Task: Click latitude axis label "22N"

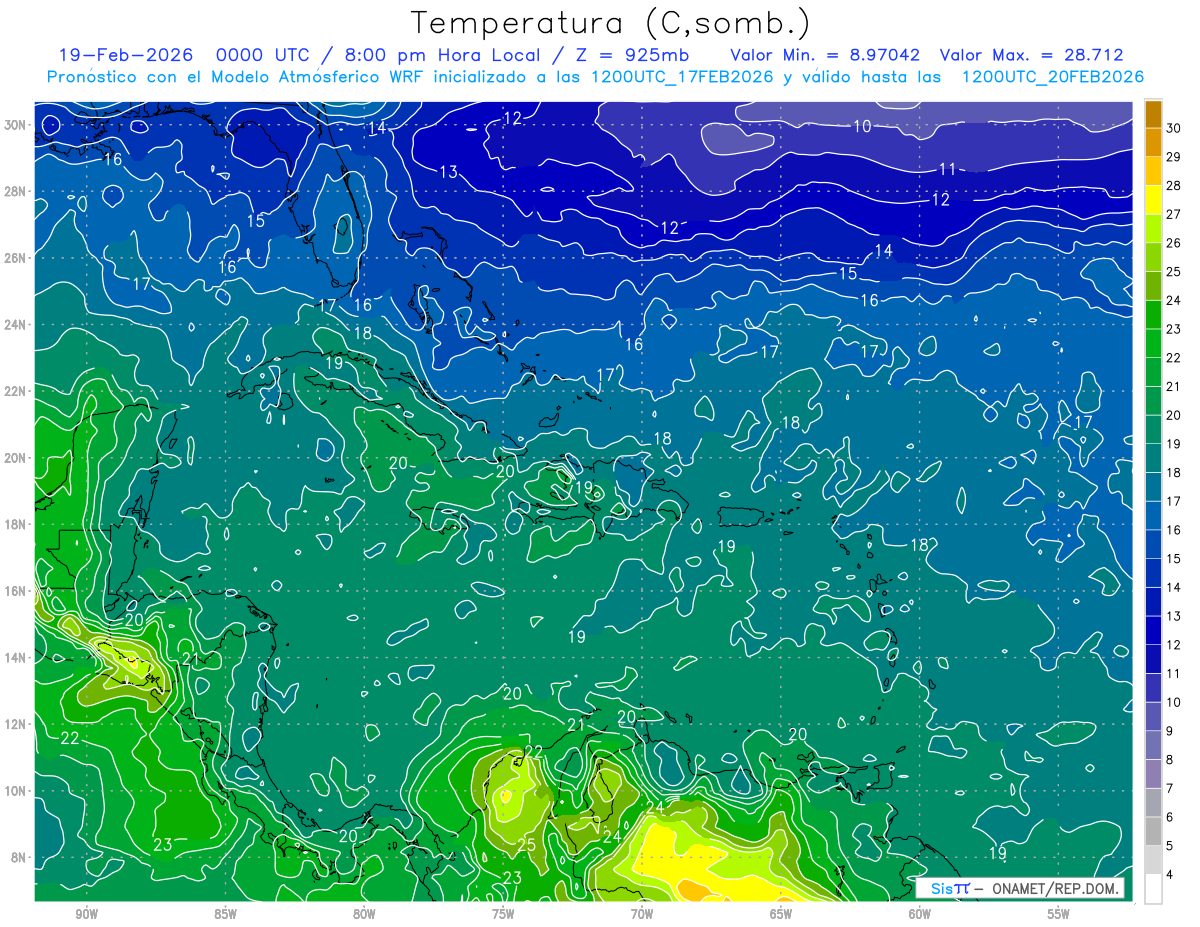Action: 15,391
